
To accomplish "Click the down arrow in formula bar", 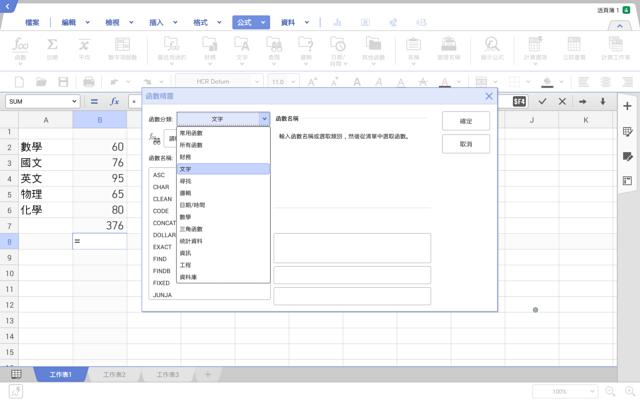I will [x=602, y=101].
